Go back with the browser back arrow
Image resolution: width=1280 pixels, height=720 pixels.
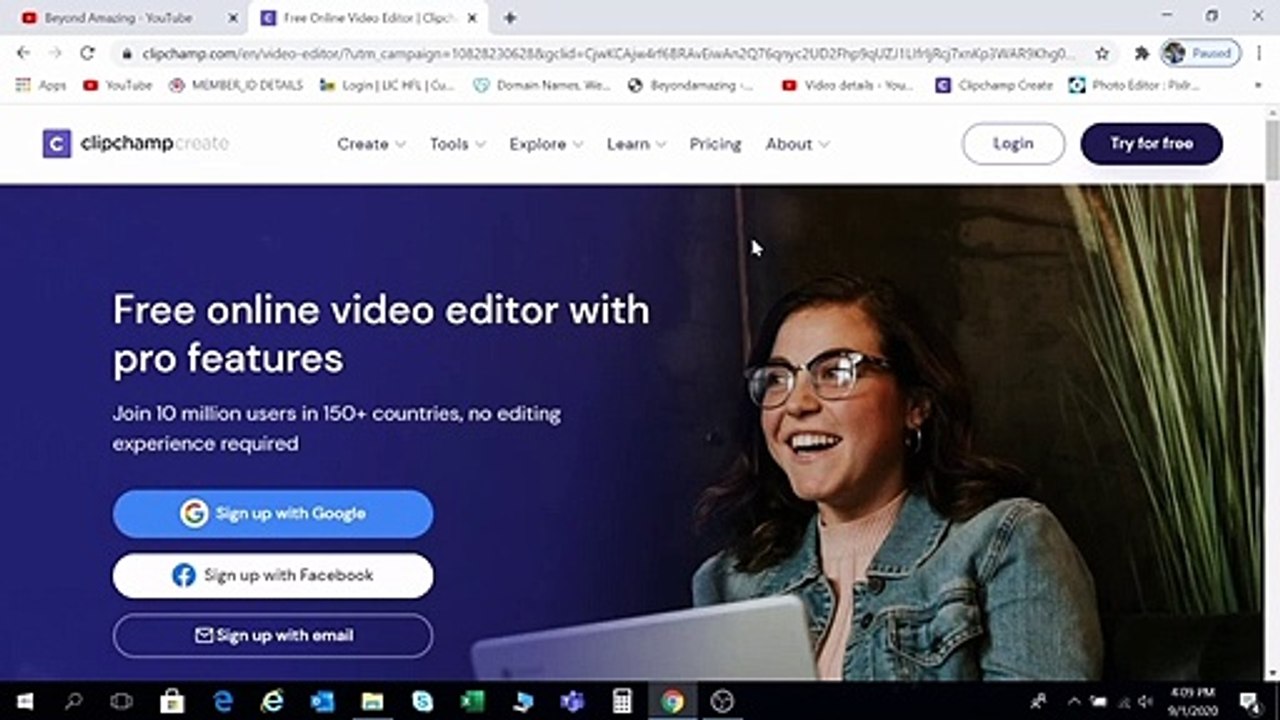pos(24,53)
